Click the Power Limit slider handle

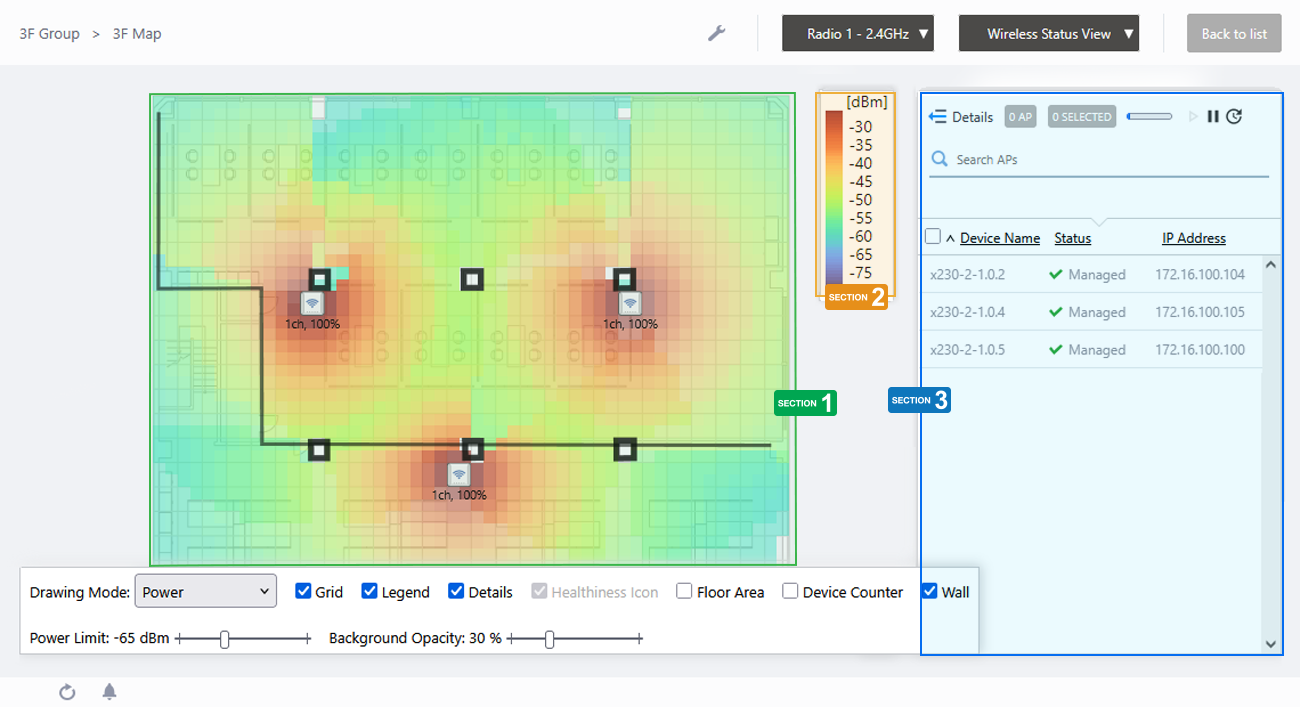point(225,639)
